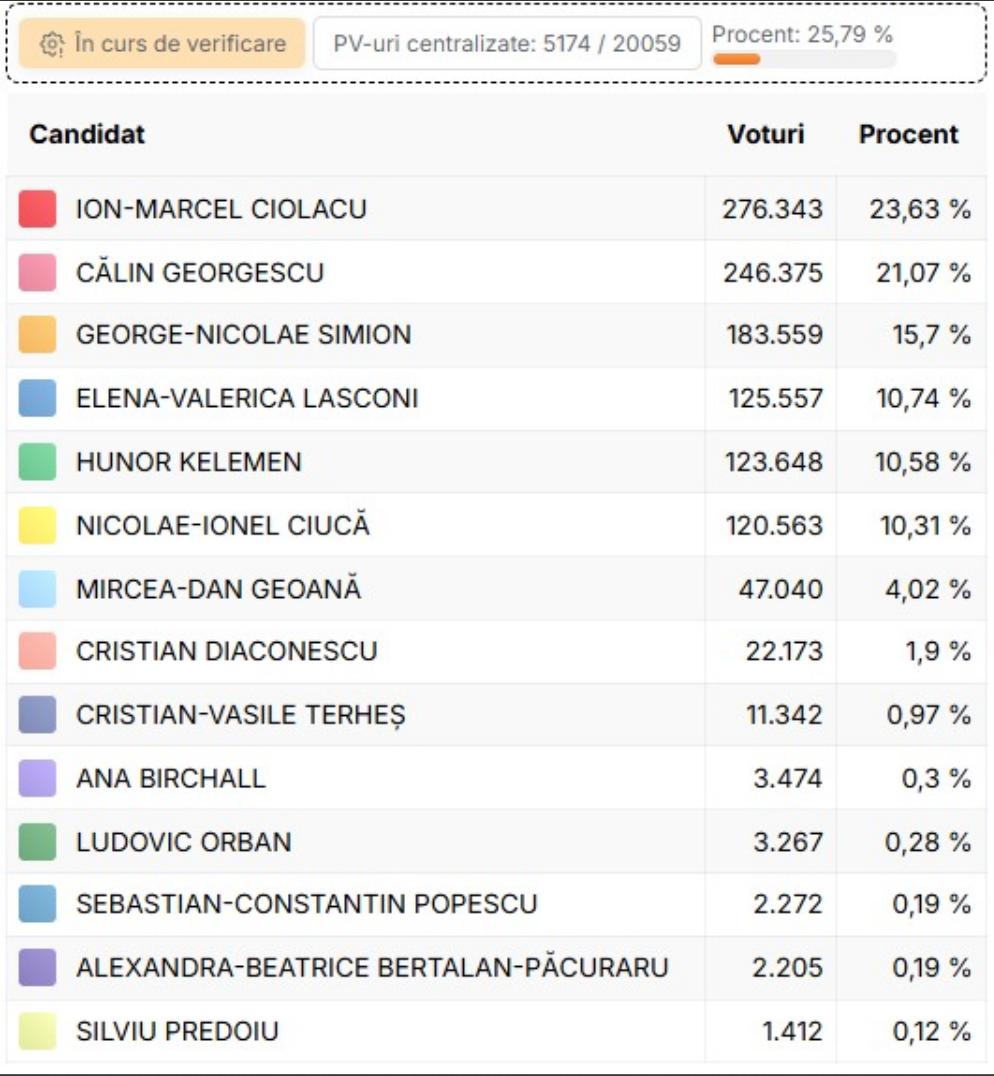
Task: Select the Cristian-Vasile Terheș candidate name
Action: 241,715
